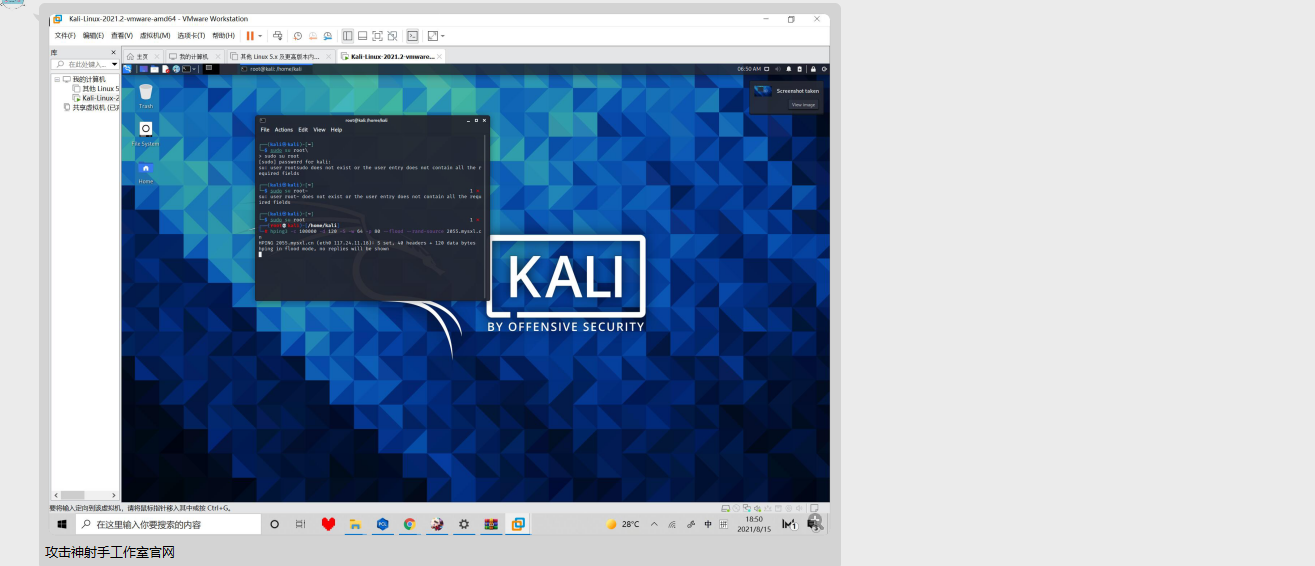The height and width of the screenshot is (566, 1315).
Task: Click the 攻击神射手工作室官网 caption link
Action: pyautogui.click(x=110, y=552)
